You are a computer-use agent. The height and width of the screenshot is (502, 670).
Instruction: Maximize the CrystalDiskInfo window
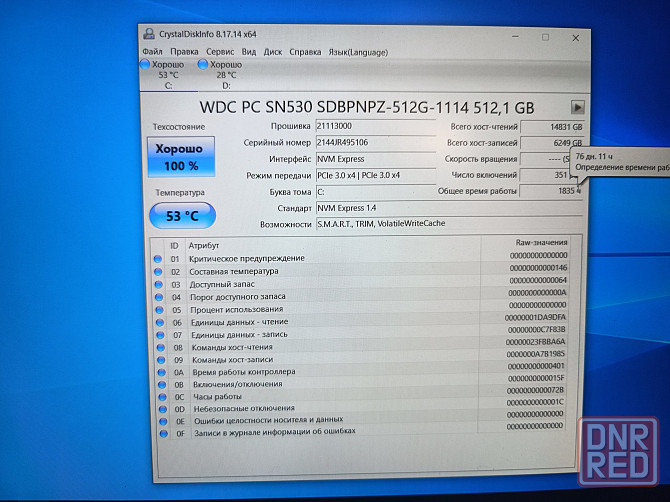tap(546, 37)
